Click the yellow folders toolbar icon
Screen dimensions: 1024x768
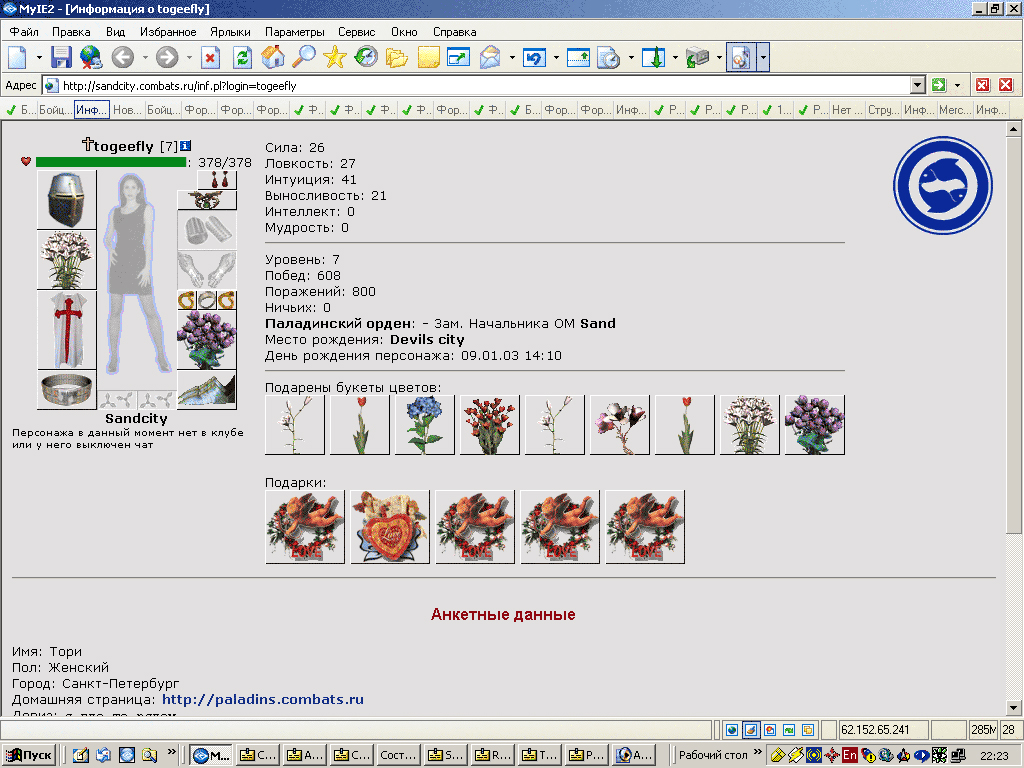pos(396,57)
